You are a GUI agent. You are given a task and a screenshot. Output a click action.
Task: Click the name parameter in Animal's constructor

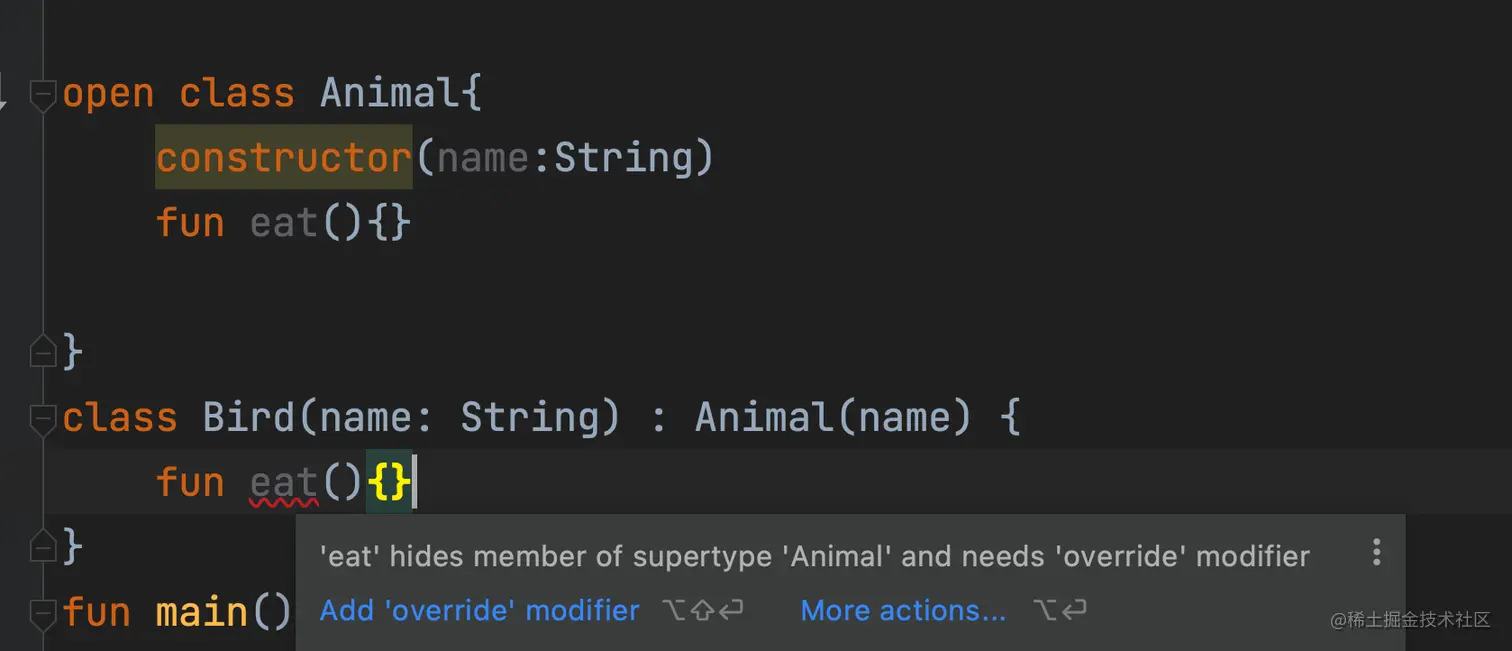483,158
